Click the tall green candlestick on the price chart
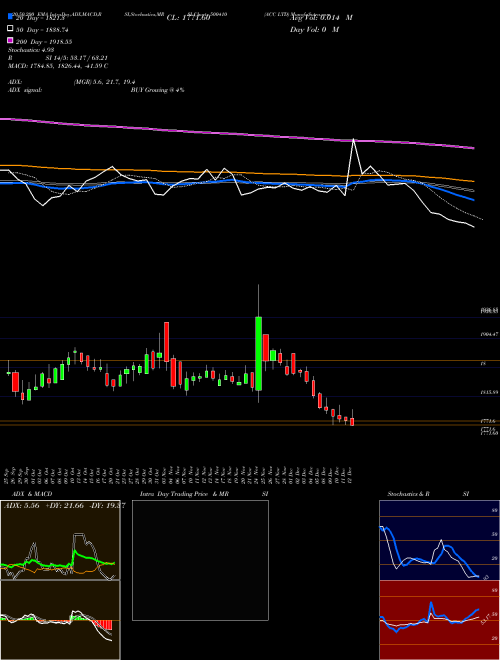This screenshot has height=660, width=500. click(x=258, y=354)
